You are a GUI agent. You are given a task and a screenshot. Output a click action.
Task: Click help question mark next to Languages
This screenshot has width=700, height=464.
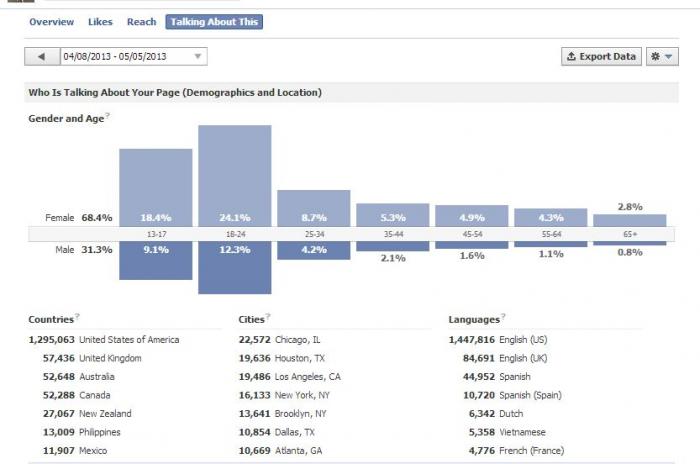(503, 316)
